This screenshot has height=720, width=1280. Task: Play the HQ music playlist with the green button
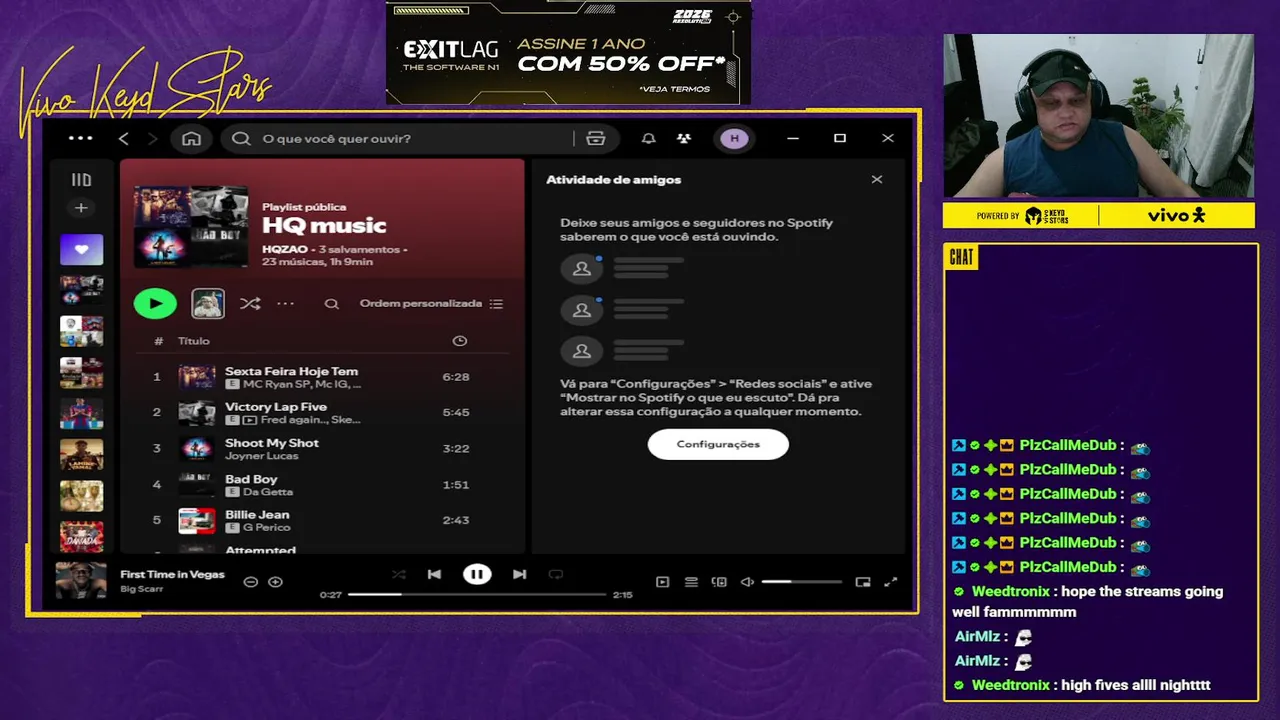coord(155,303)
